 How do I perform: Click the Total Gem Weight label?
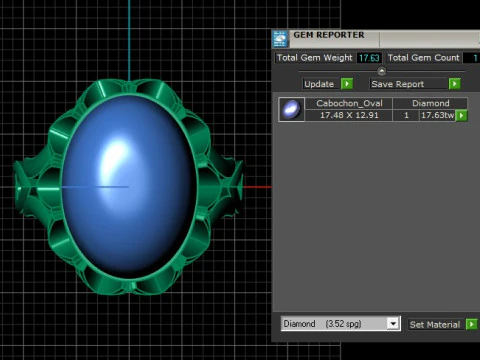pyautogui.click(x=314, y=58)
